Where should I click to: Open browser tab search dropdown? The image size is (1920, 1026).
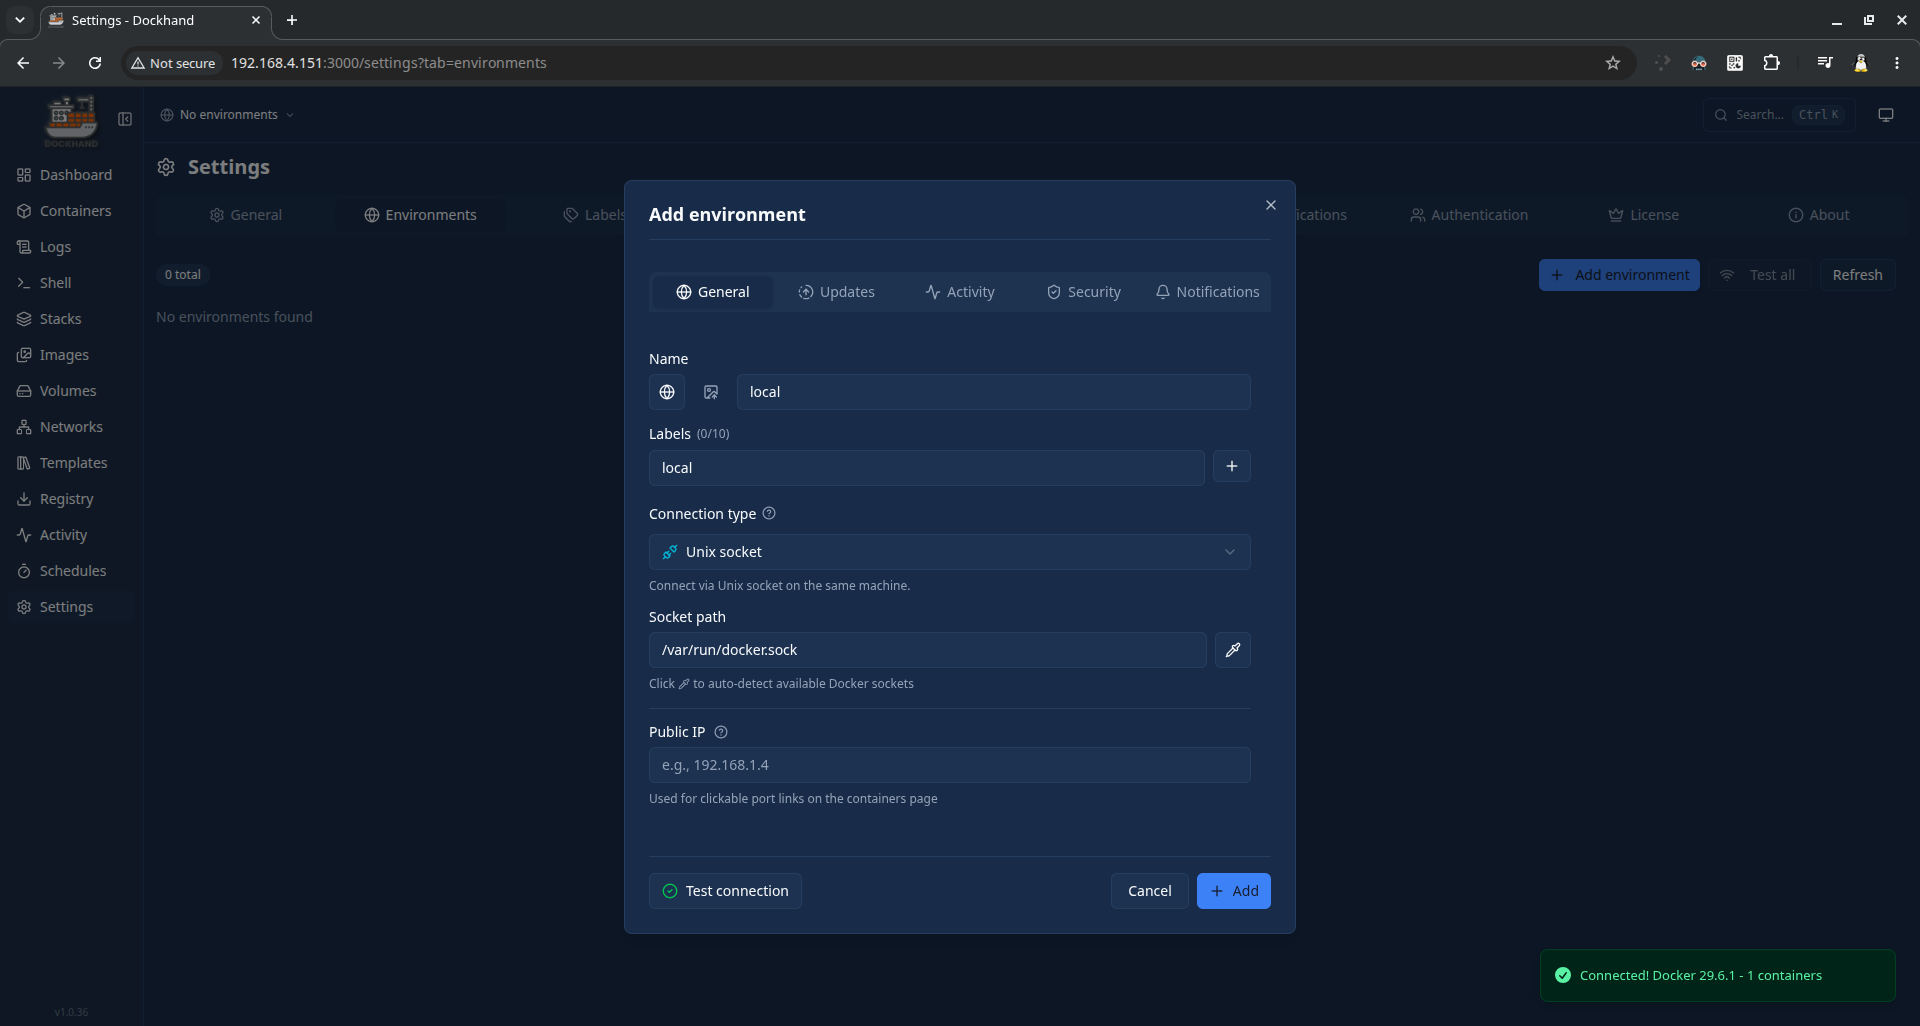[x=19, y=20]
